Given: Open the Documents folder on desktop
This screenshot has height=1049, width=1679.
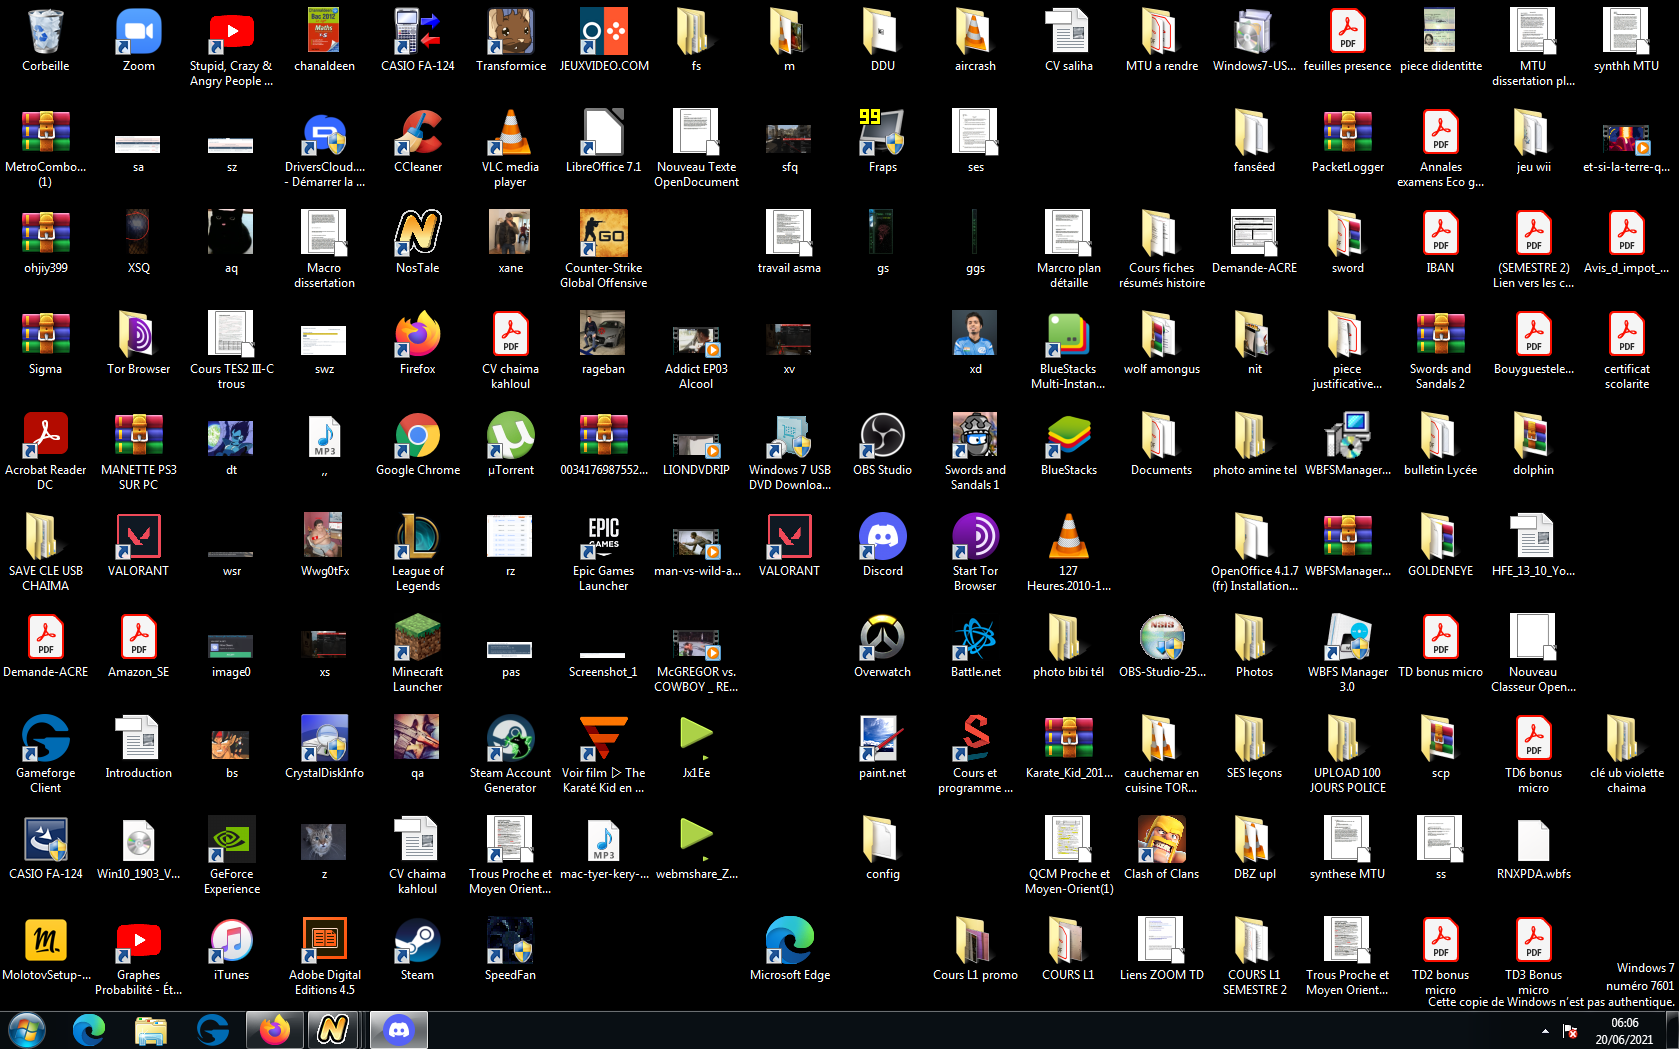Looking at the screenshot, I should point(1161,444).
